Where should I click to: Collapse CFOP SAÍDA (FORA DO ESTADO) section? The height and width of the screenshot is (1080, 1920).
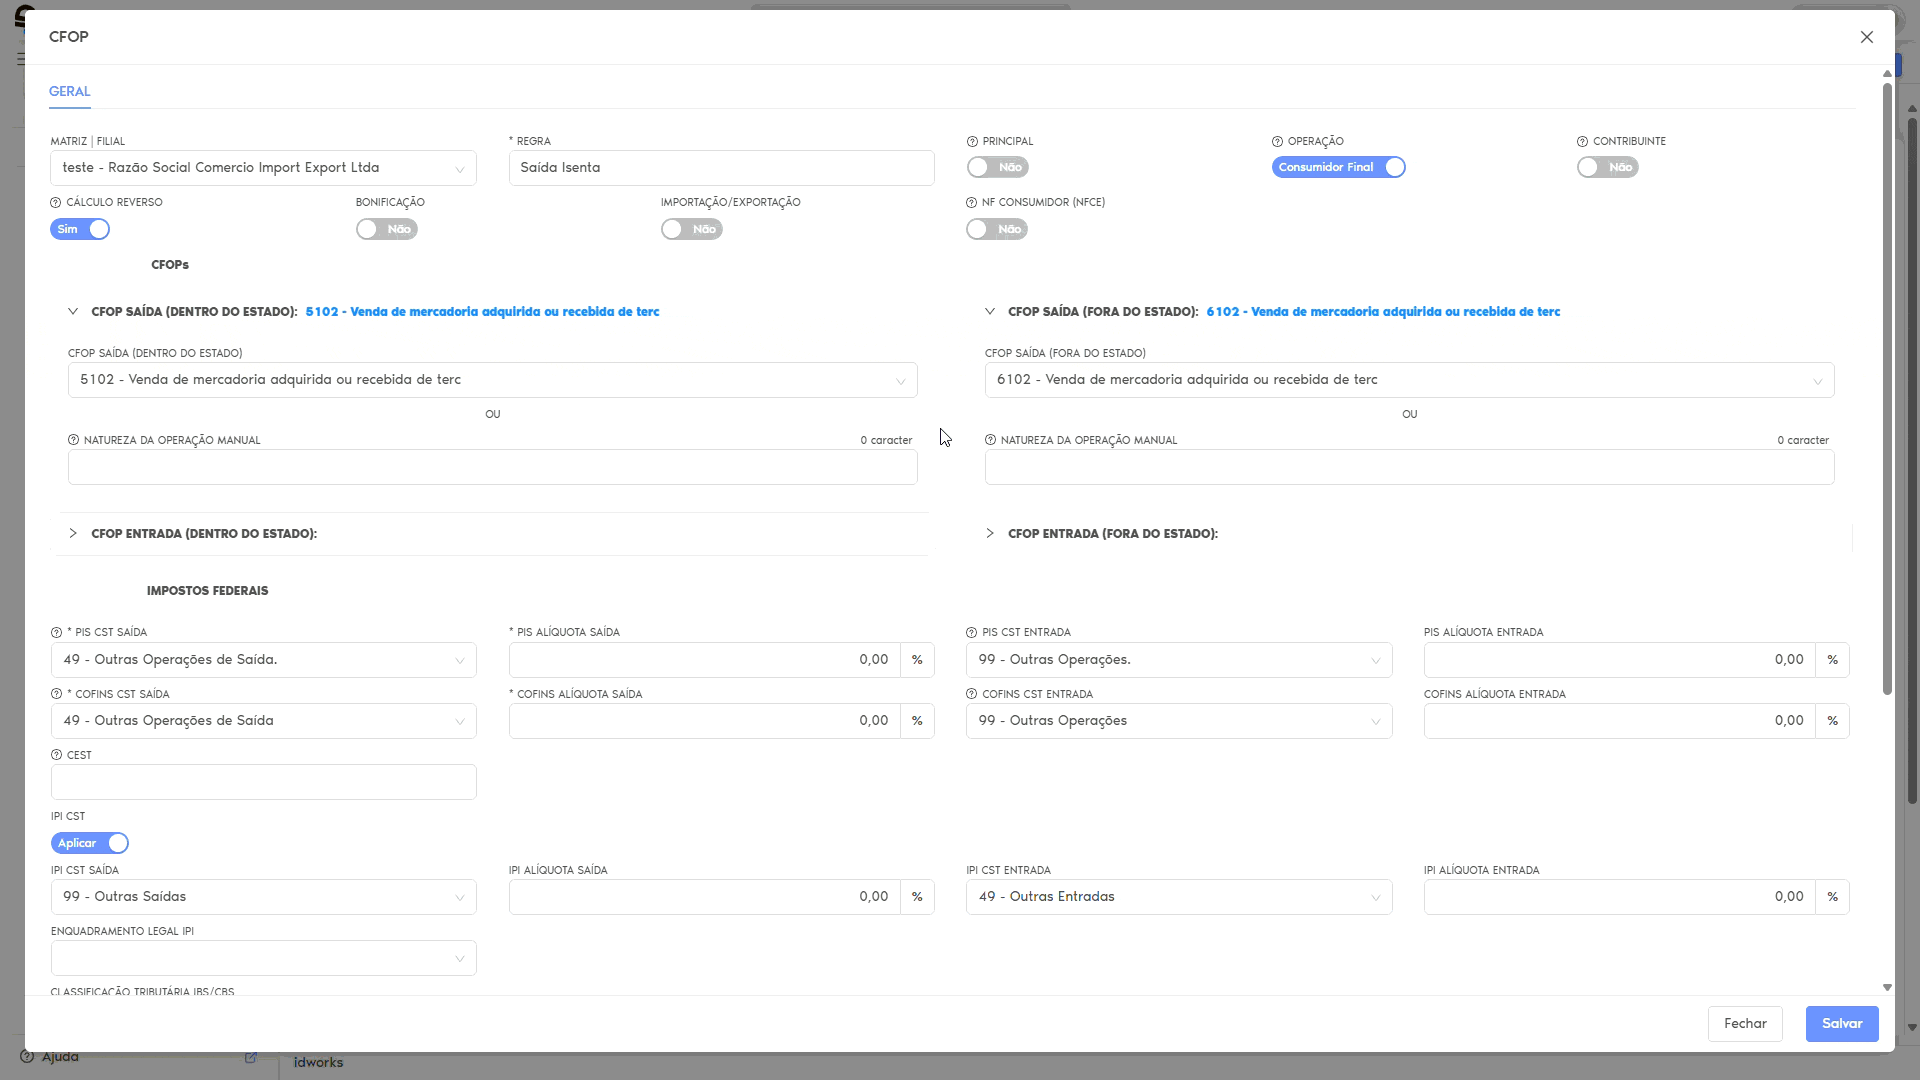[x=990, y=312]
